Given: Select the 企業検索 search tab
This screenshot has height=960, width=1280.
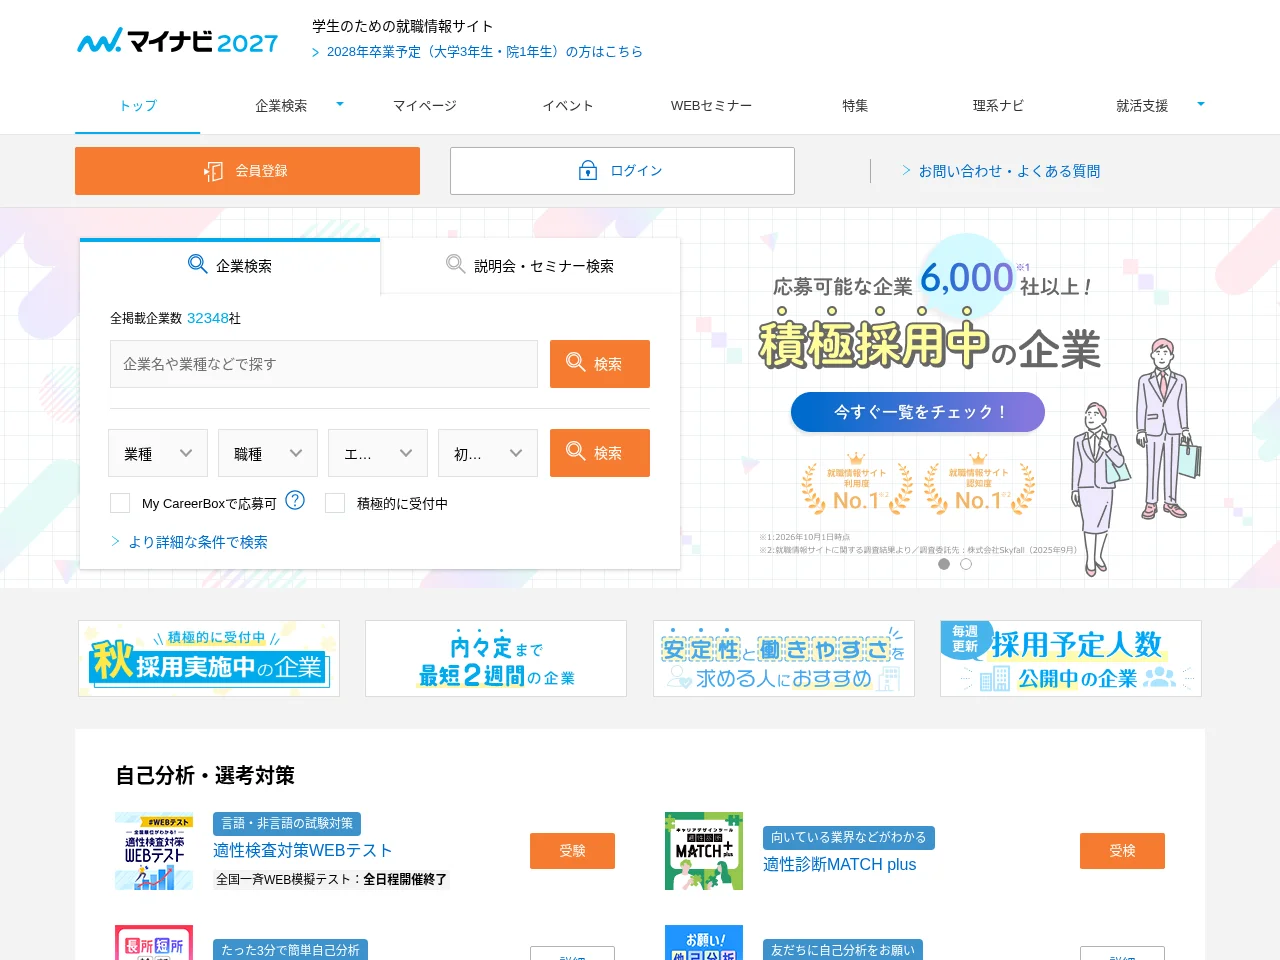Looking at the screenshot, I should [230, 265].
